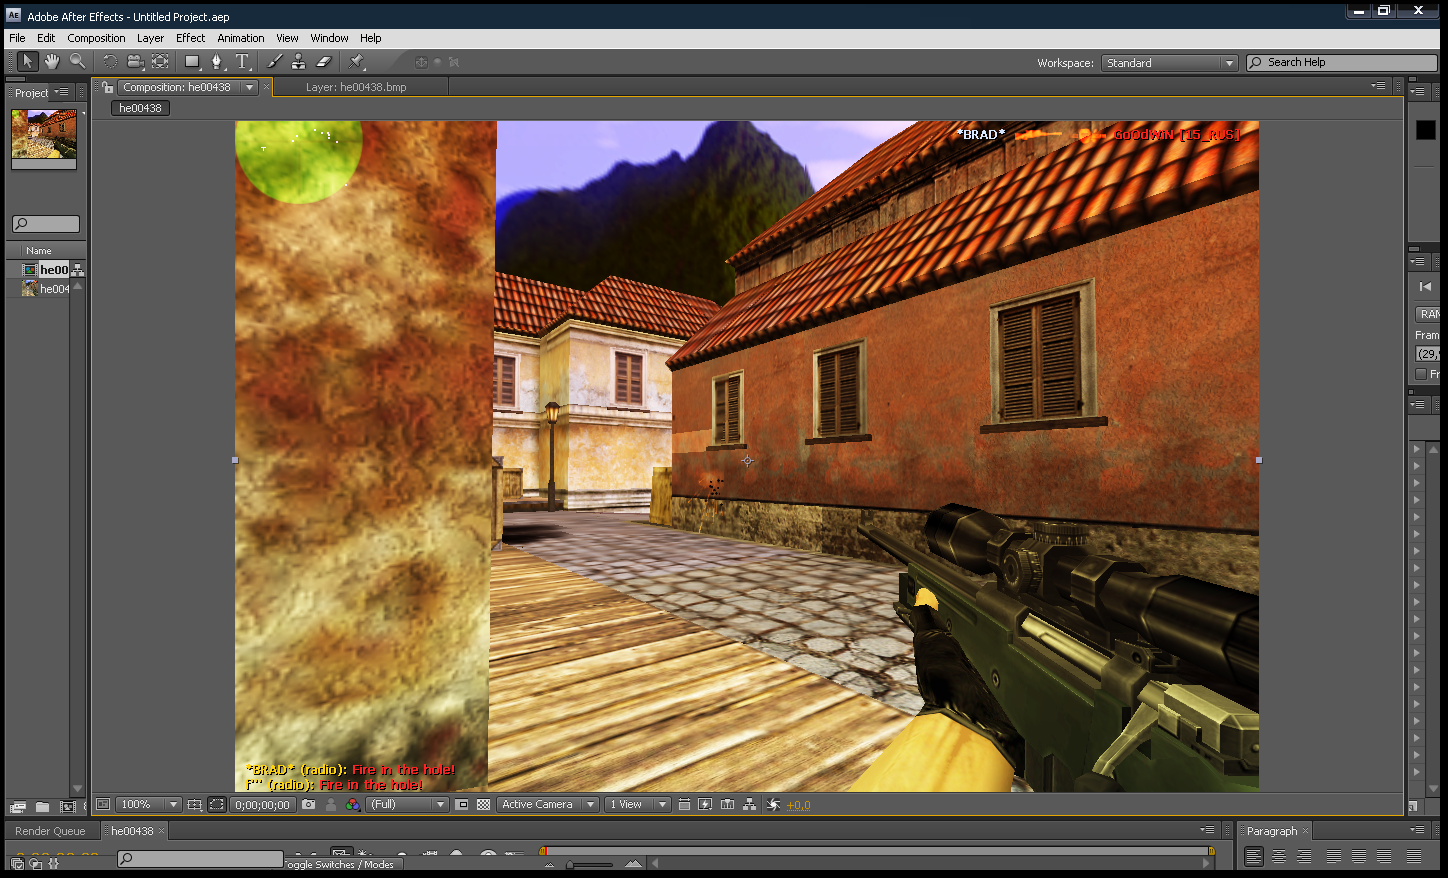Switch to the Layer: he00438.bmp tab
Image resolution: width=1448 pixels, height=878 pixels.
(356, 87)
